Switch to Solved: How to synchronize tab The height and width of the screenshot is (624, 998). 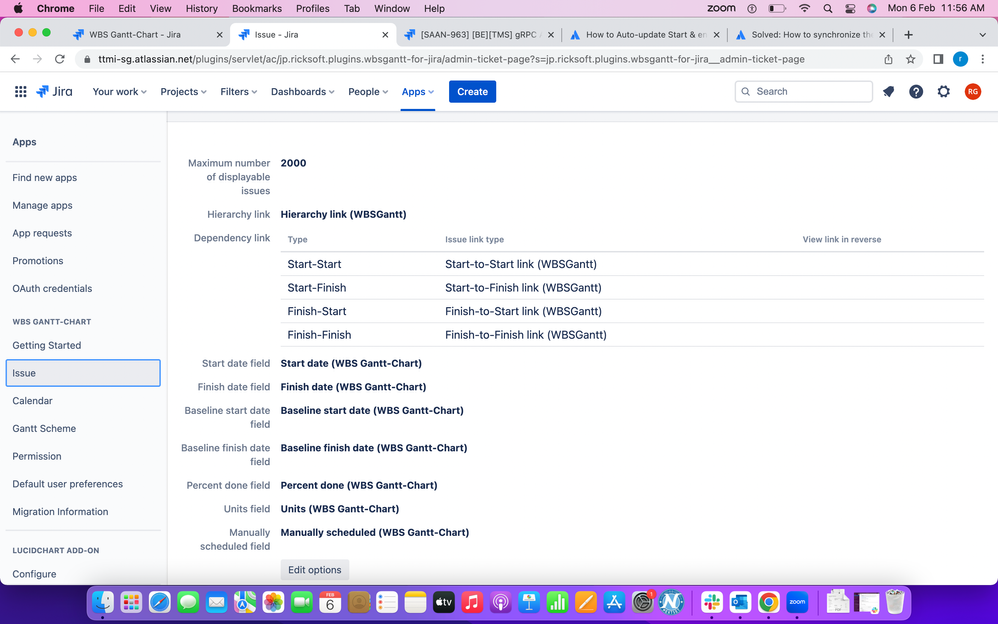[x=810, y=34]
